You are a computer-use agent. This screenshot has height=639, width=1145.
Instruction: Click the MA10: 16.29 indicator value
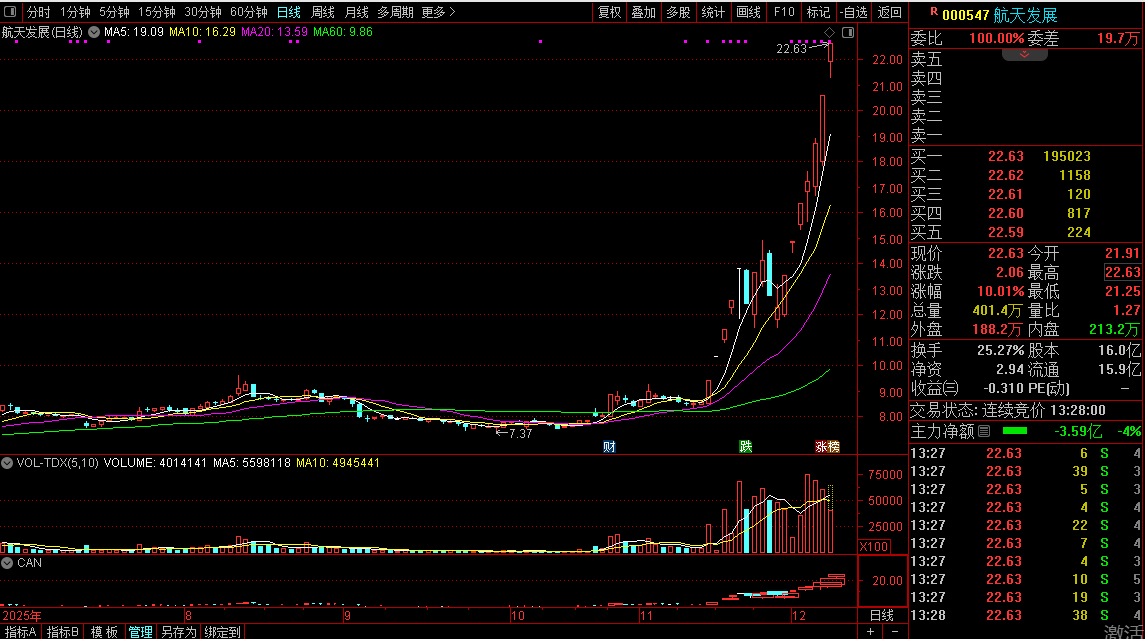[x=202, y=32]
